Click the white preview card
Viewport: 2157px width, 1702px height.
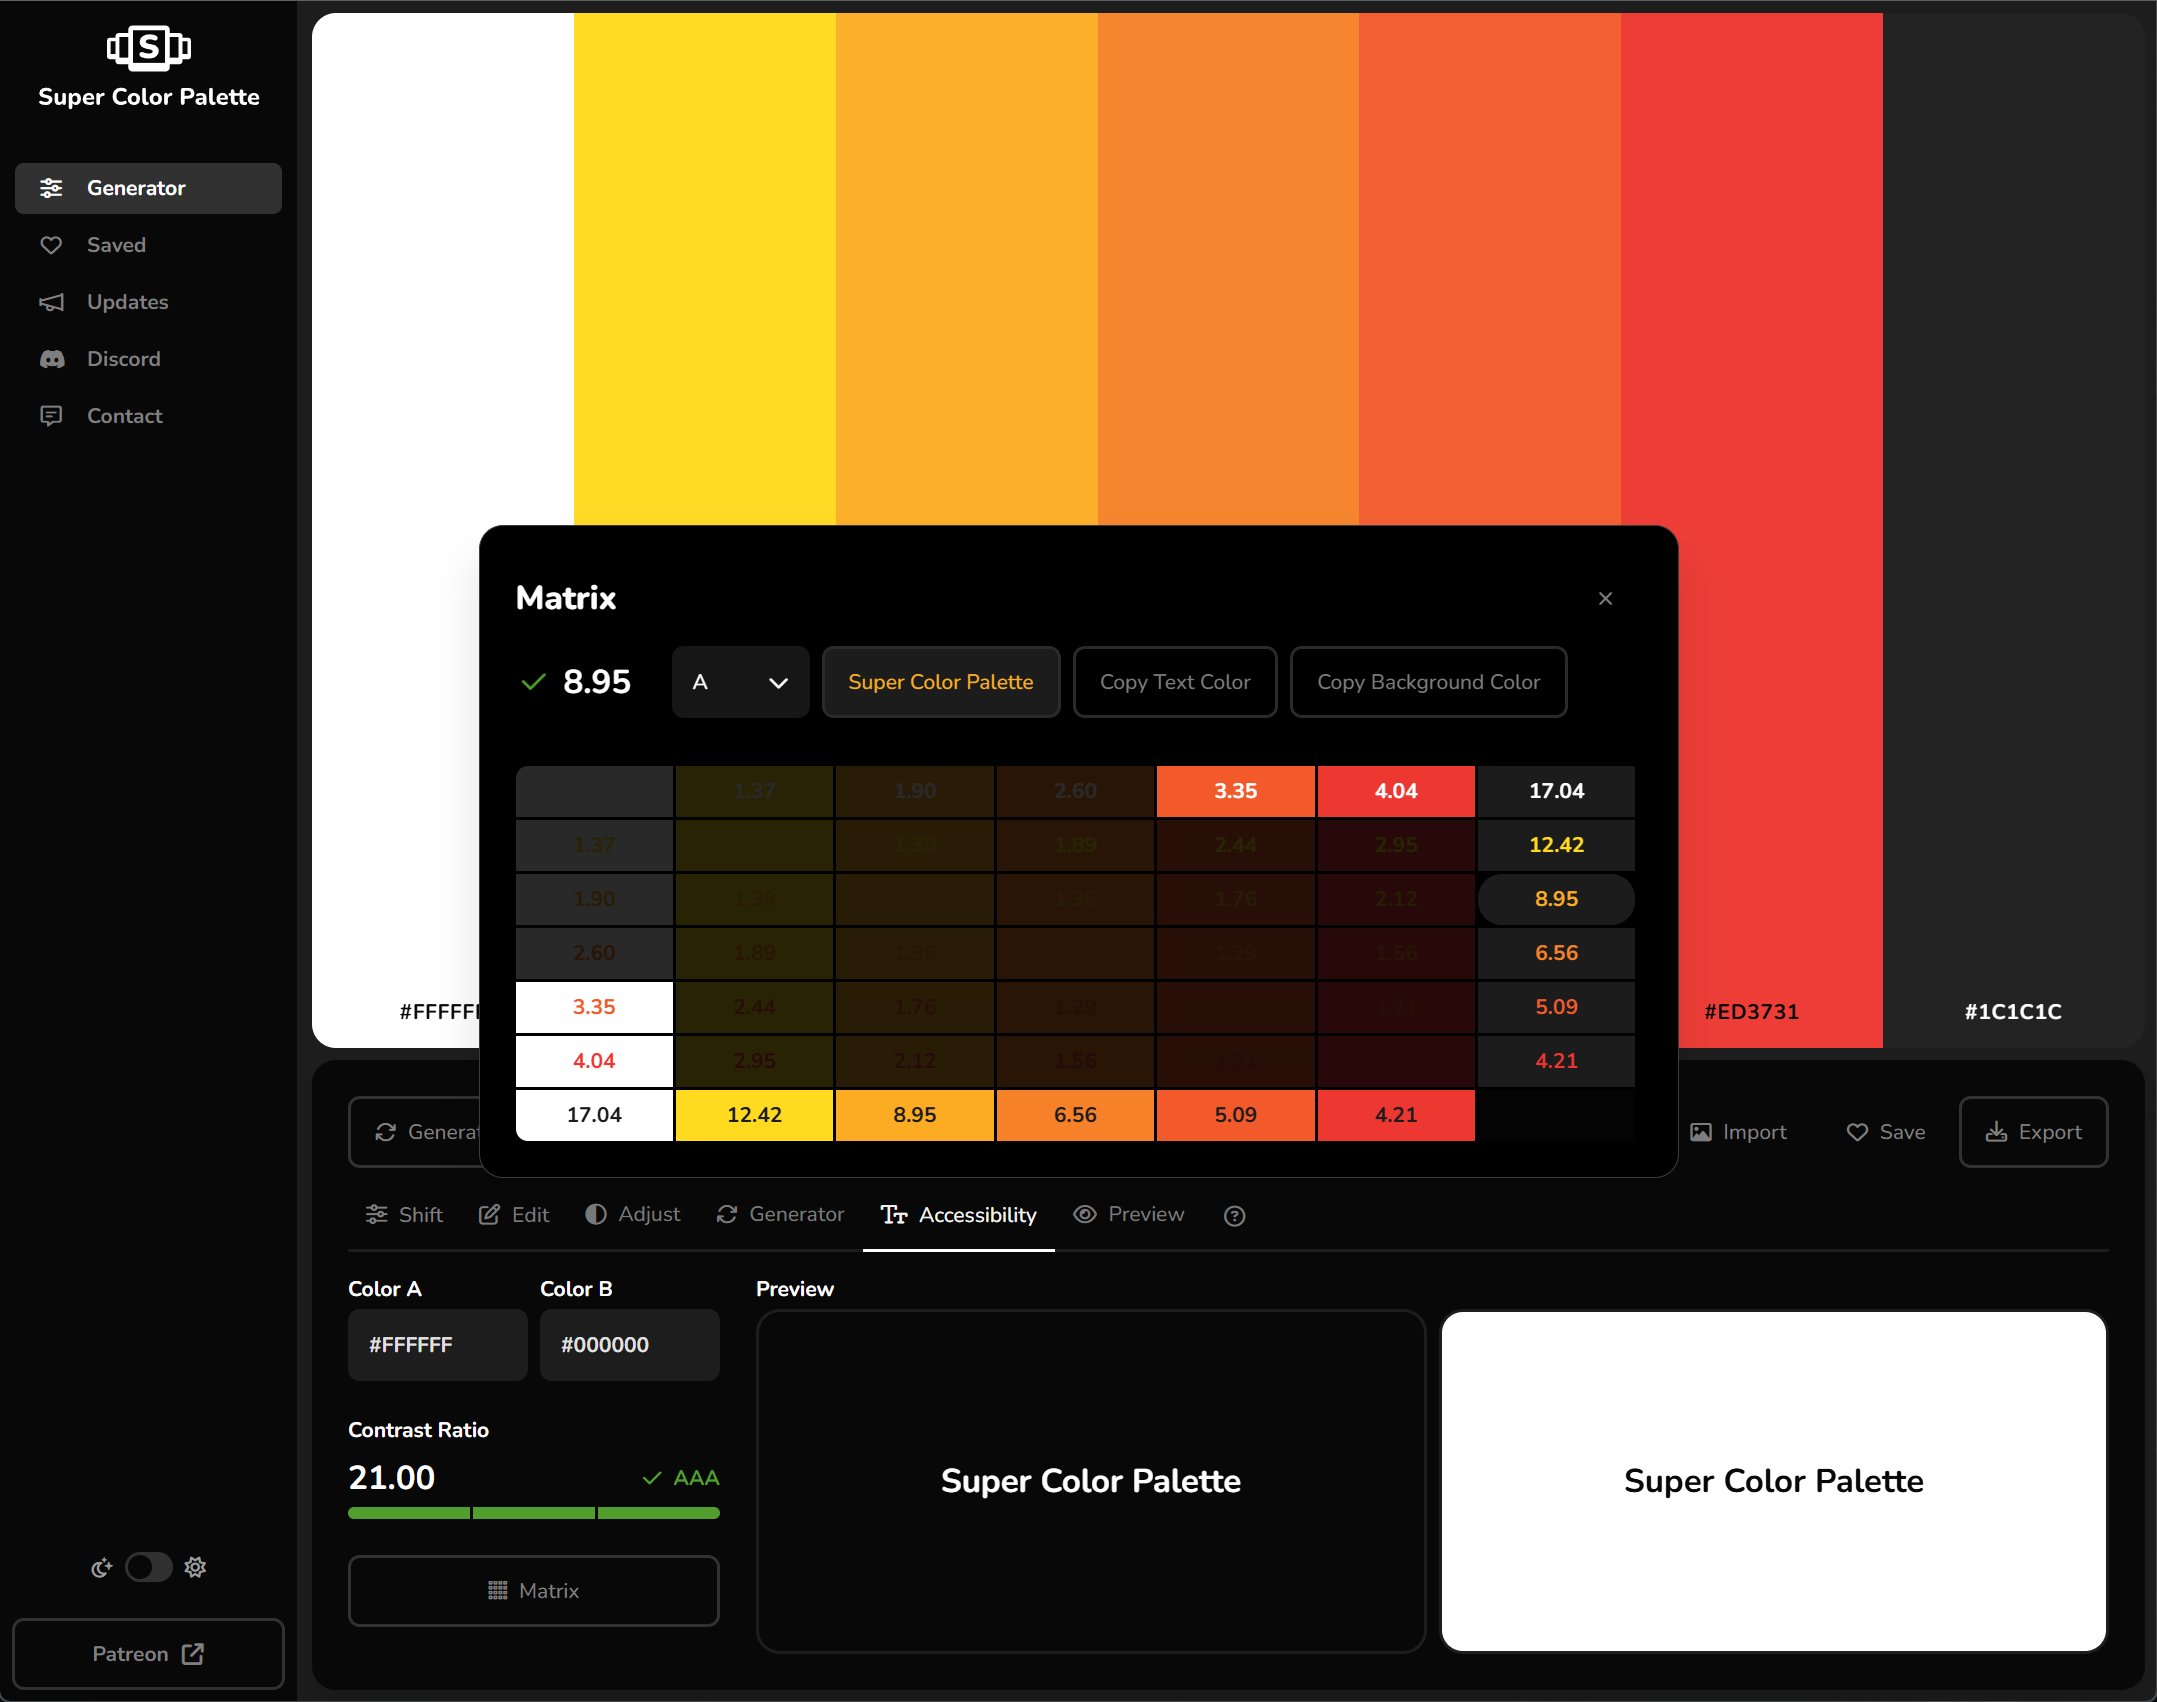coord(1773,1481)
